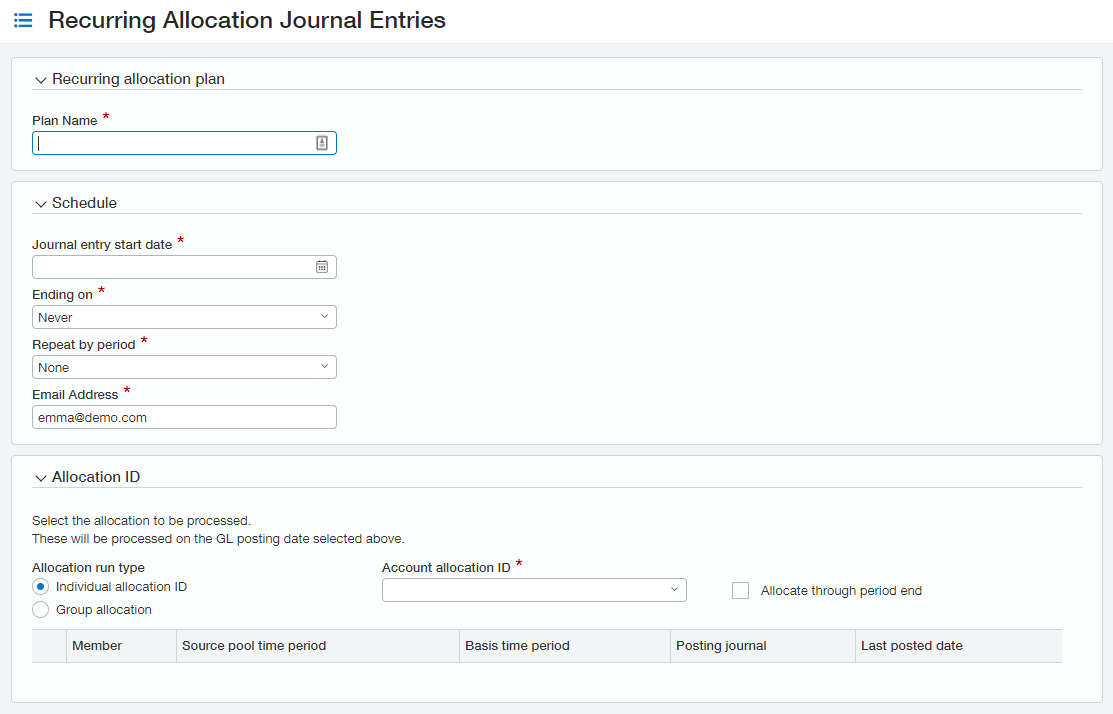Viewport: 1113px width, 714px height.
Task: Collapse the Recurring allocation plan section
Action: 40,79
